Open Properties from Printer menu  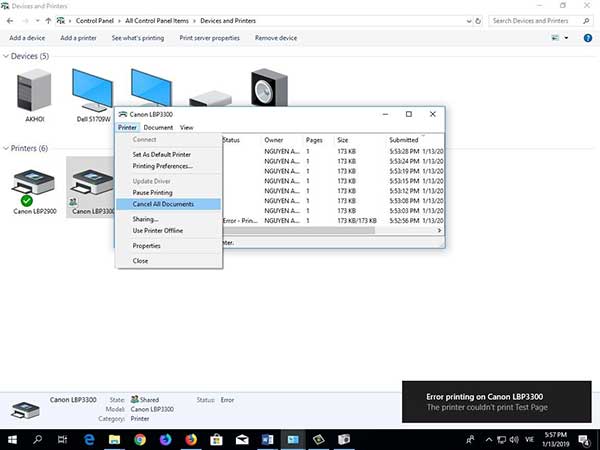(x=168, y=246)
